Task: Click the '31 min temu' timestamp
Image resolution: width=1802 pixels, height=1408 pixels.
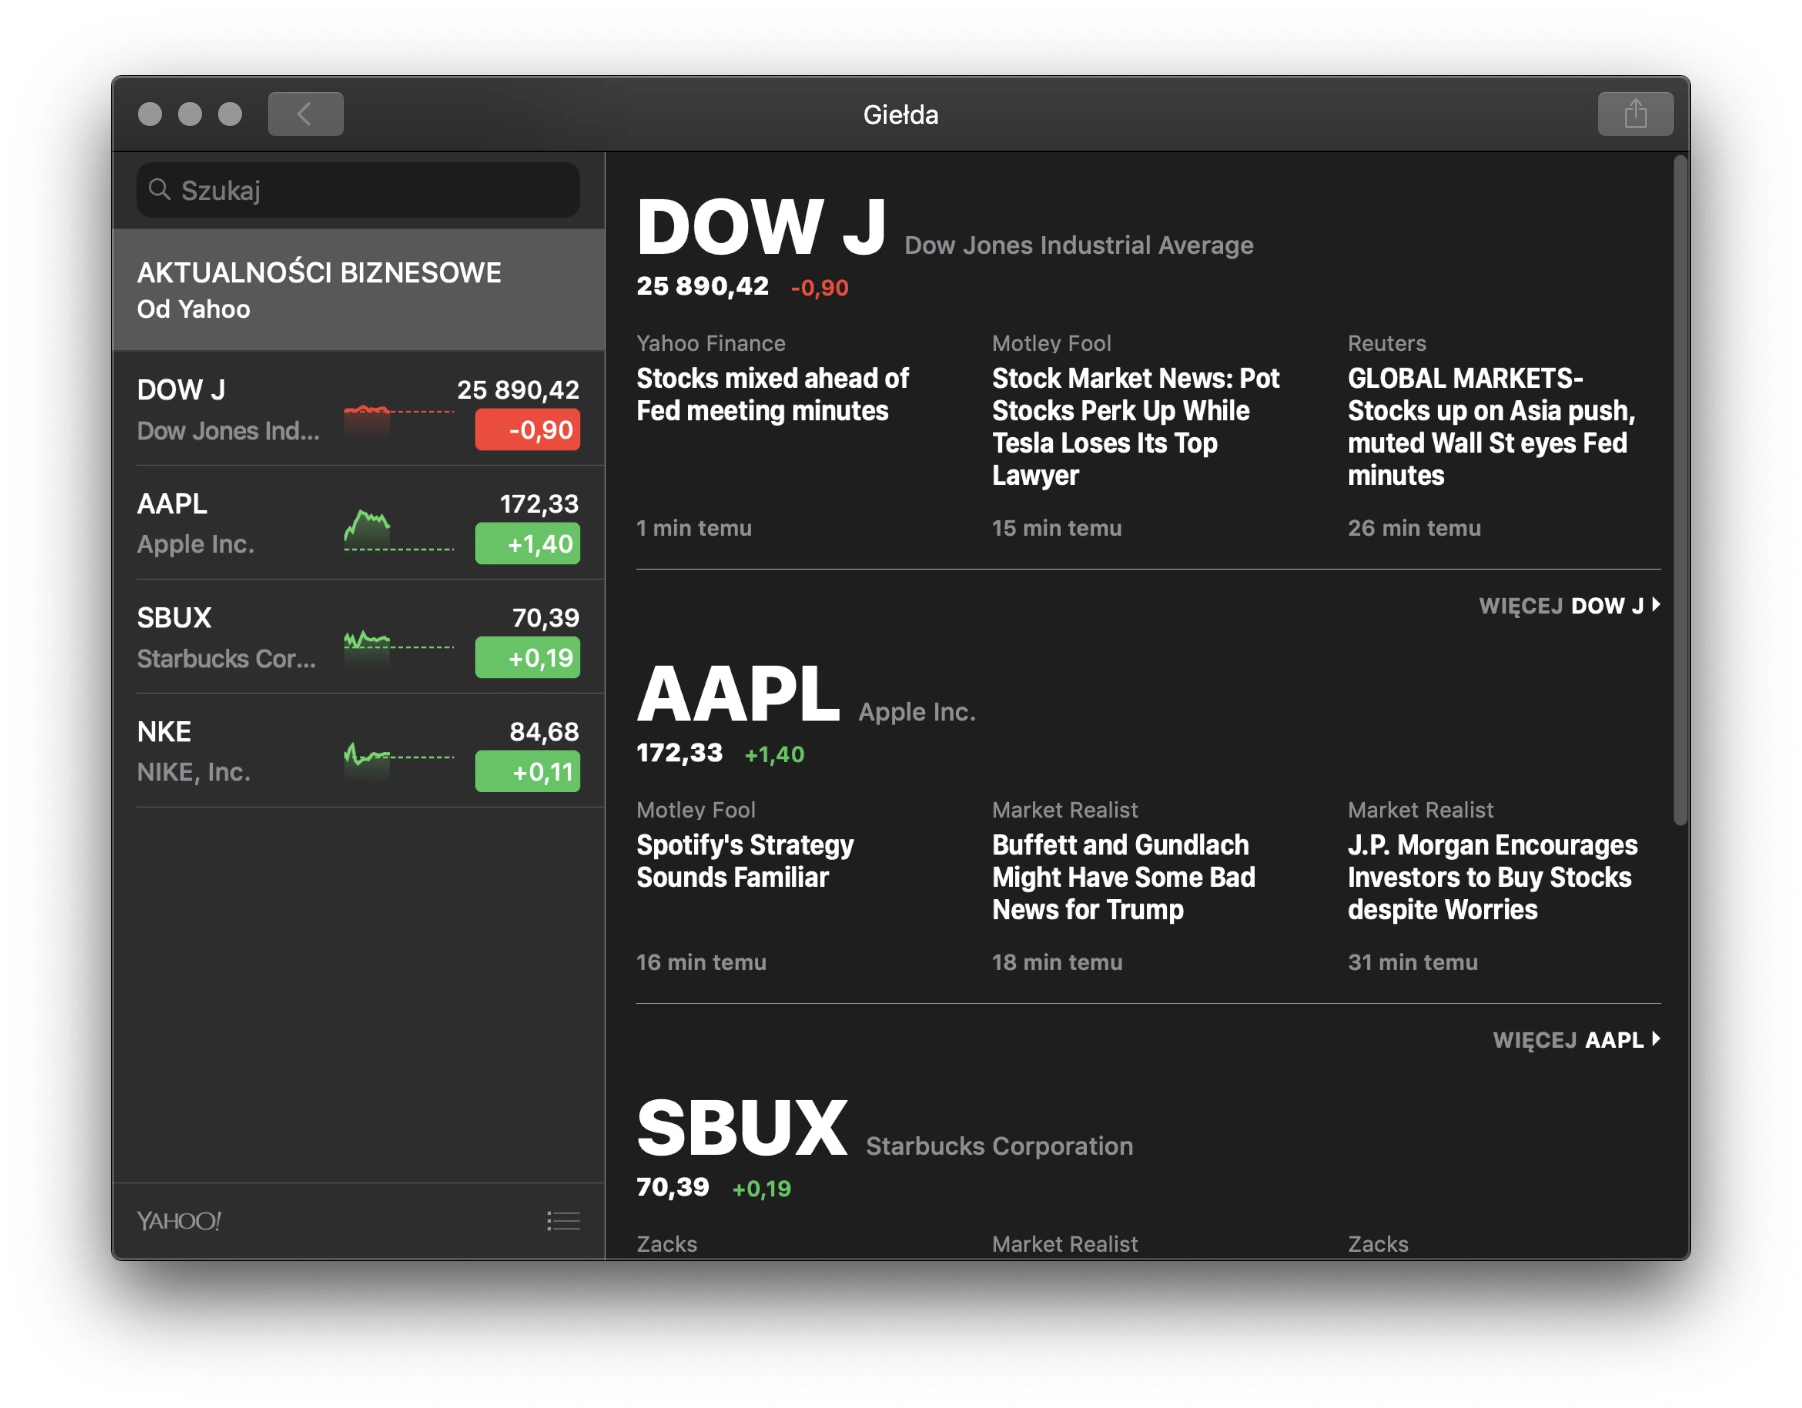Action: pos(1412,962)
